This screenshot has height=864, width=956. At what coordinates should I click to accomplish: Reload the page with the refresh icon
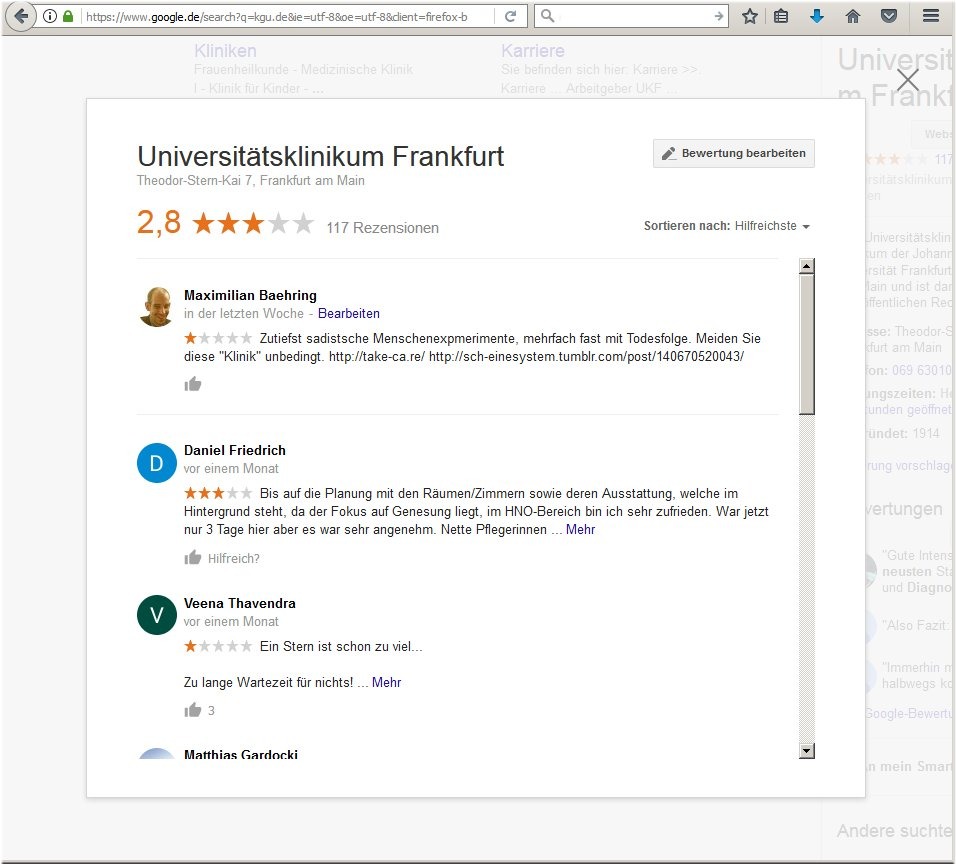(511, 16)
